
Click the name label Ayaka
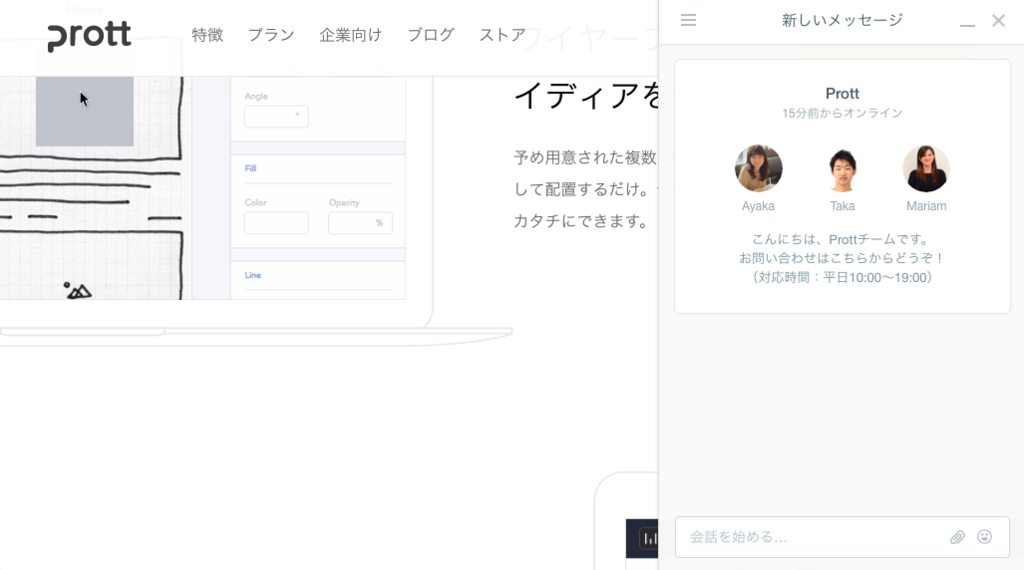[758, 206]
